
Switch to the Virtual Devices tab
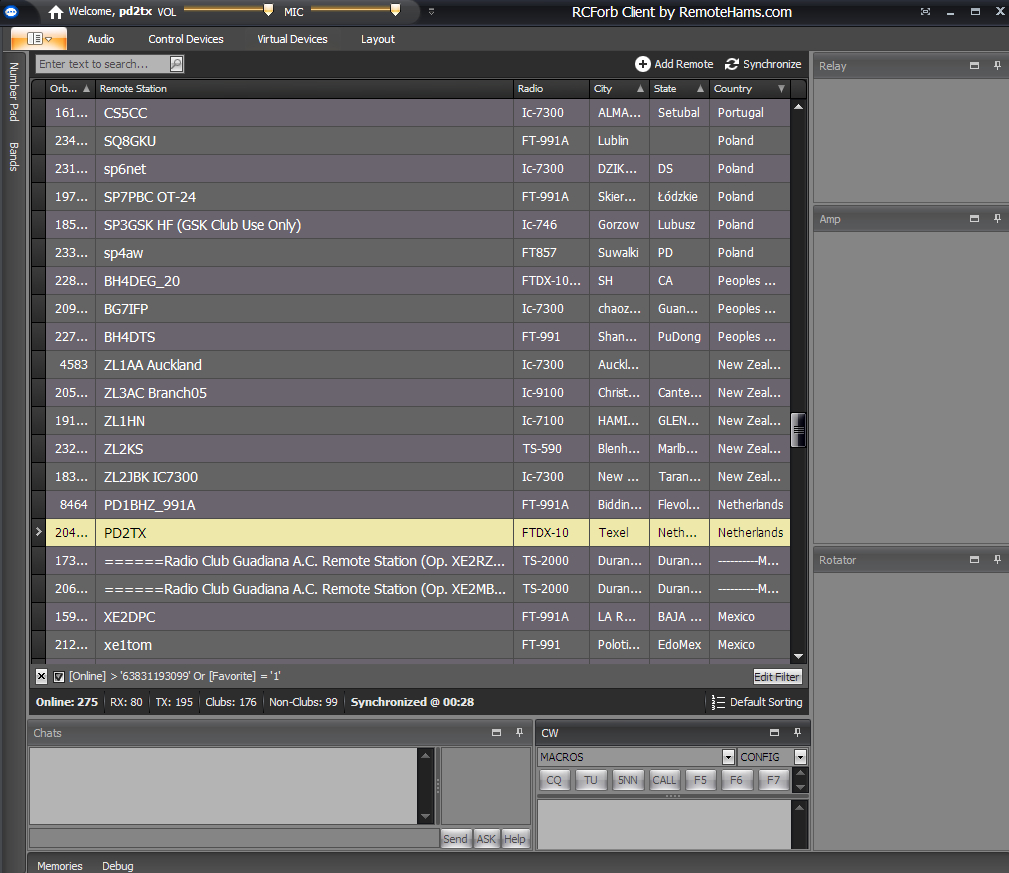coord(292,39)
